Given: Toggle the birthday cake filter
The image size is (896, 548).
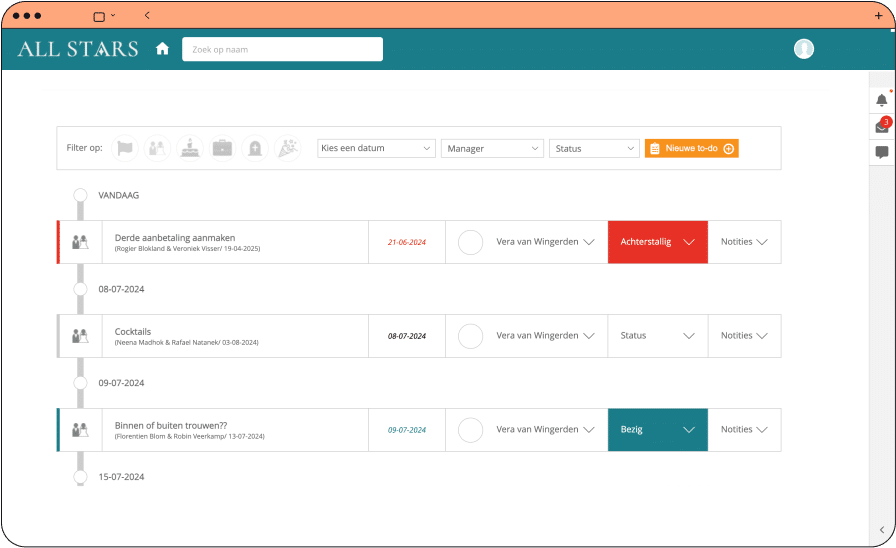Looking at the screenshot, I should pyautogui.click(x=190, y=148).
